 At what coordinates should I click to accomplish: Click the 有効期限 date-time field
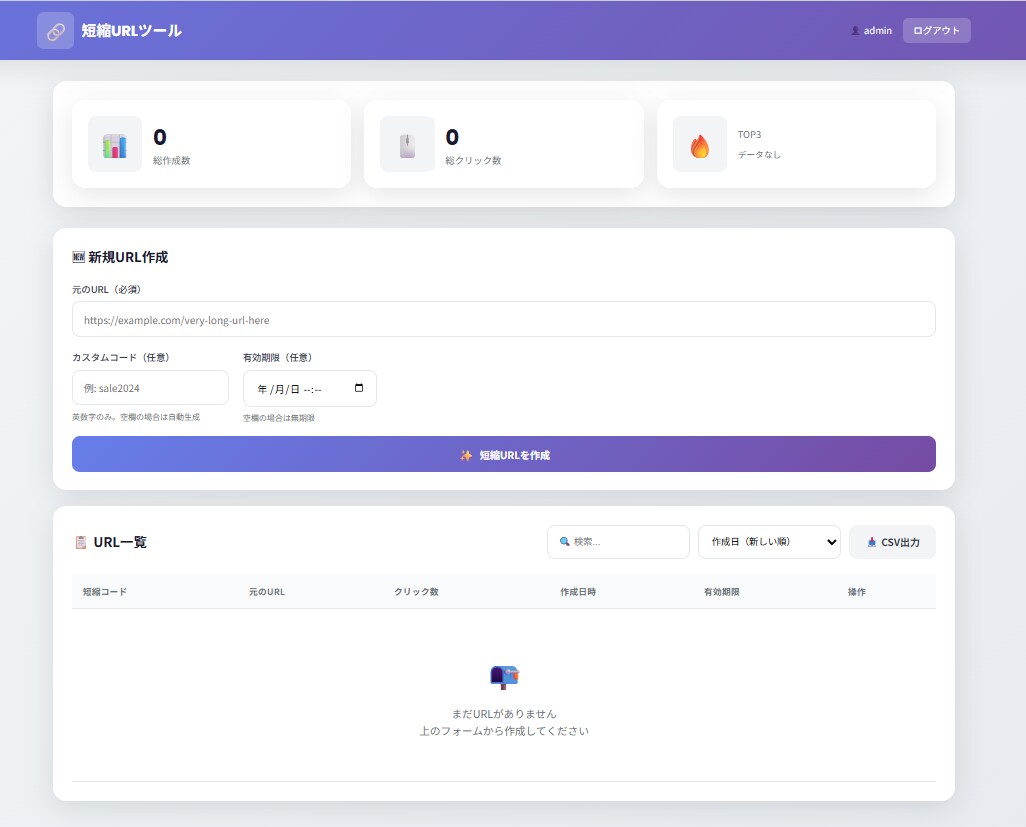coord(310,389)
